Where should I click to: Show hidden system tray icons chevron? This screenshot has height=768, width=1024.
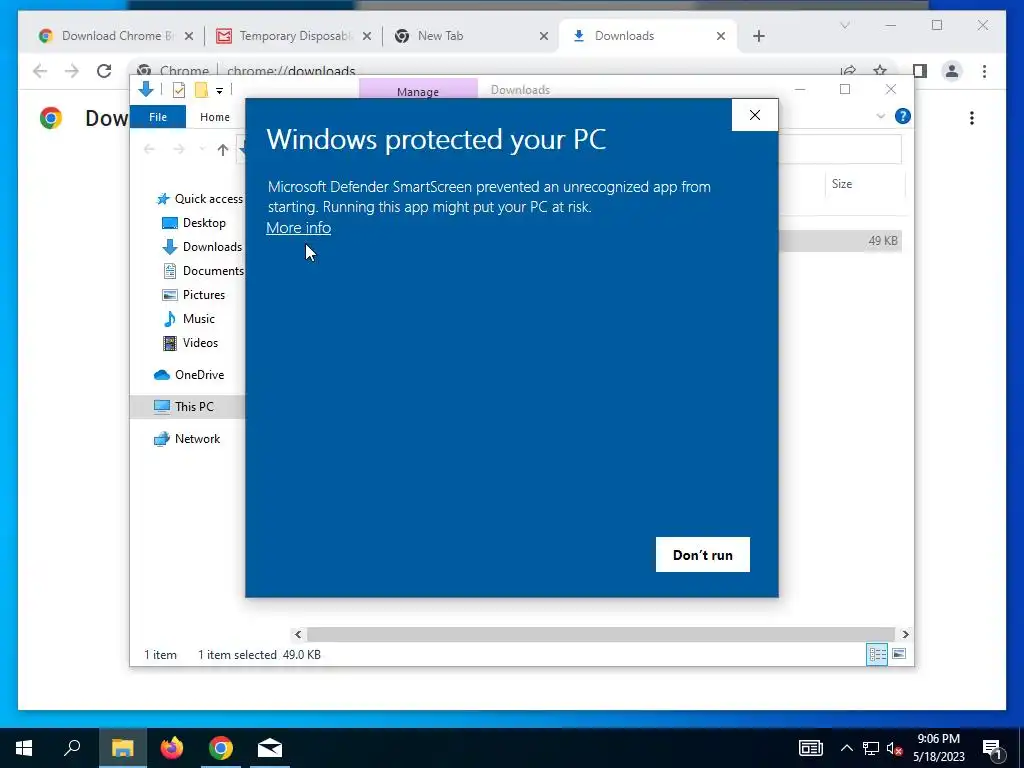846,748
